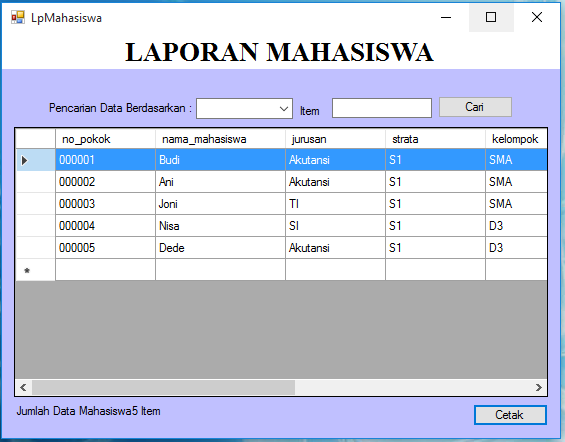This screenshot has height=442, width=565.
Task: Select the S1 strata cell in Nisa's row
Action: (435, 226)
